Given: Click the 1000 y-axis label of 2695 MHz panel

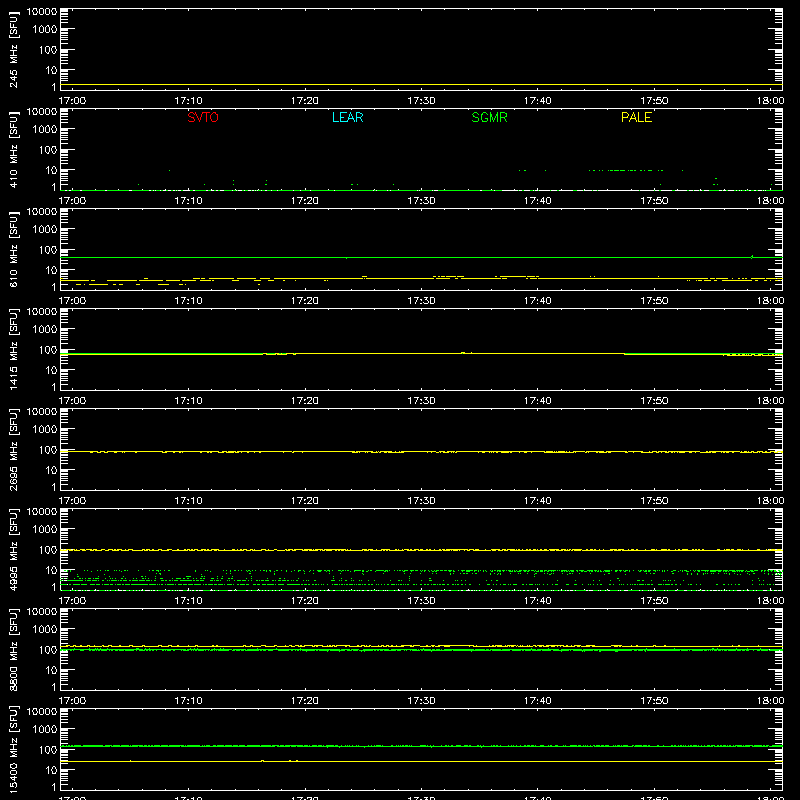Looking at the screenshot, I should point(45,430).
